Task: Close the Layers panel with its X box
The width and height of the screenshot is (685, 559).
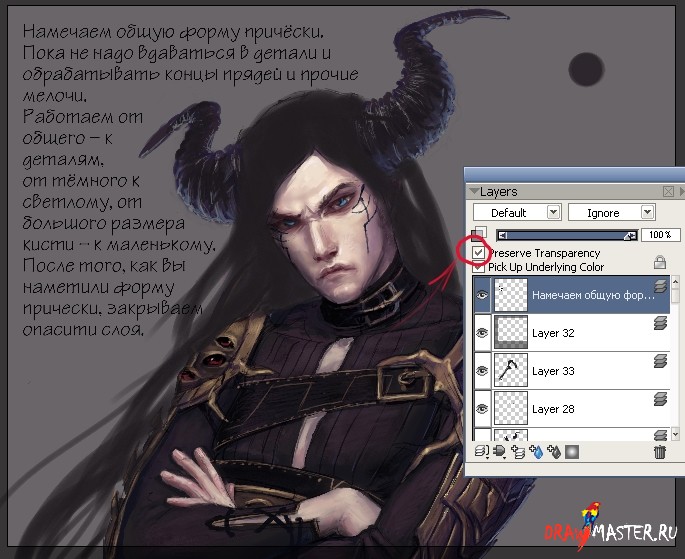Action: (x=668, y=191)
